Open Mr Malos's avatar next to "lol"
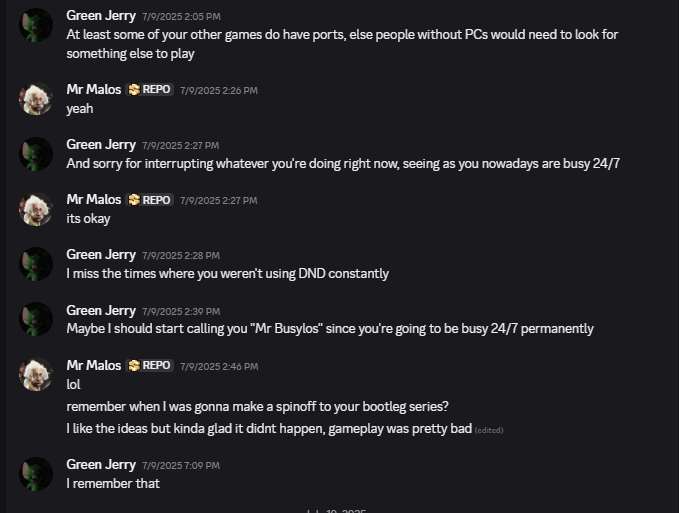This screenshot has width=679, height=513. [x=37, y=374]
